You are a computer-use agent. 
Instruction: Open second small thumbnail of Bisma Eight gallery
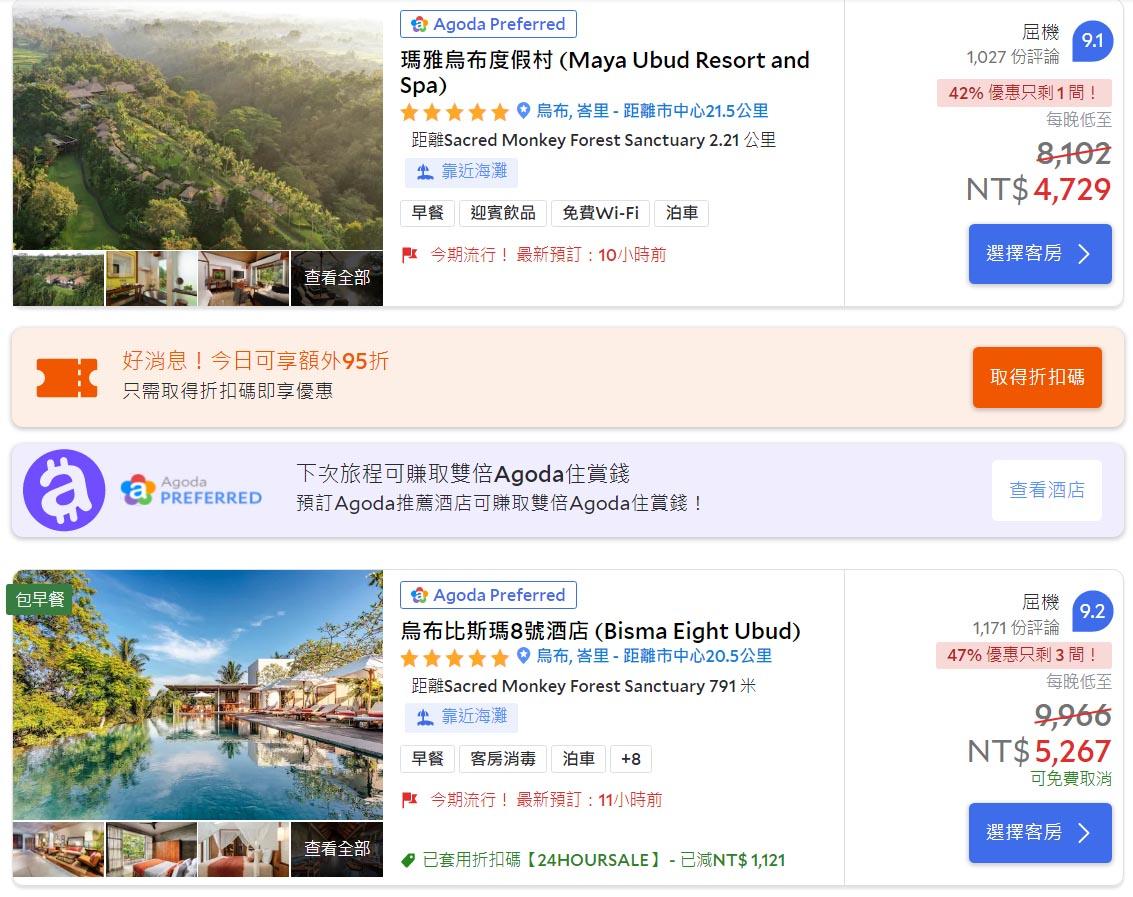(151, 849)
